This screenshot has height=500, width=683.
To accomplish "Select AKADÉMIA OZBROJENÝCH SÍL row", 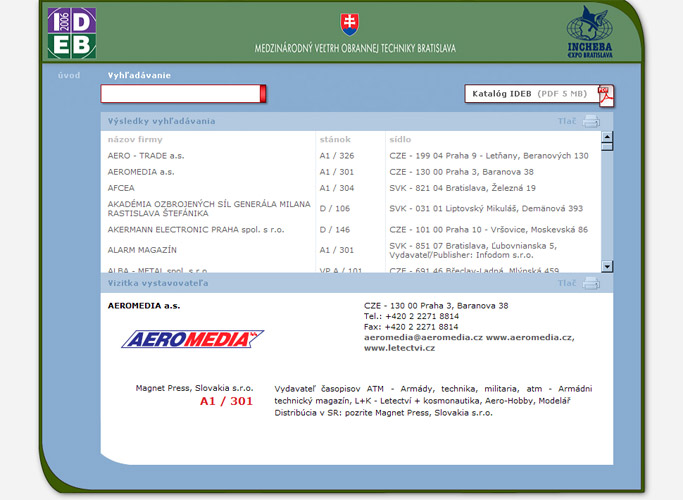I will coord(351,209).
